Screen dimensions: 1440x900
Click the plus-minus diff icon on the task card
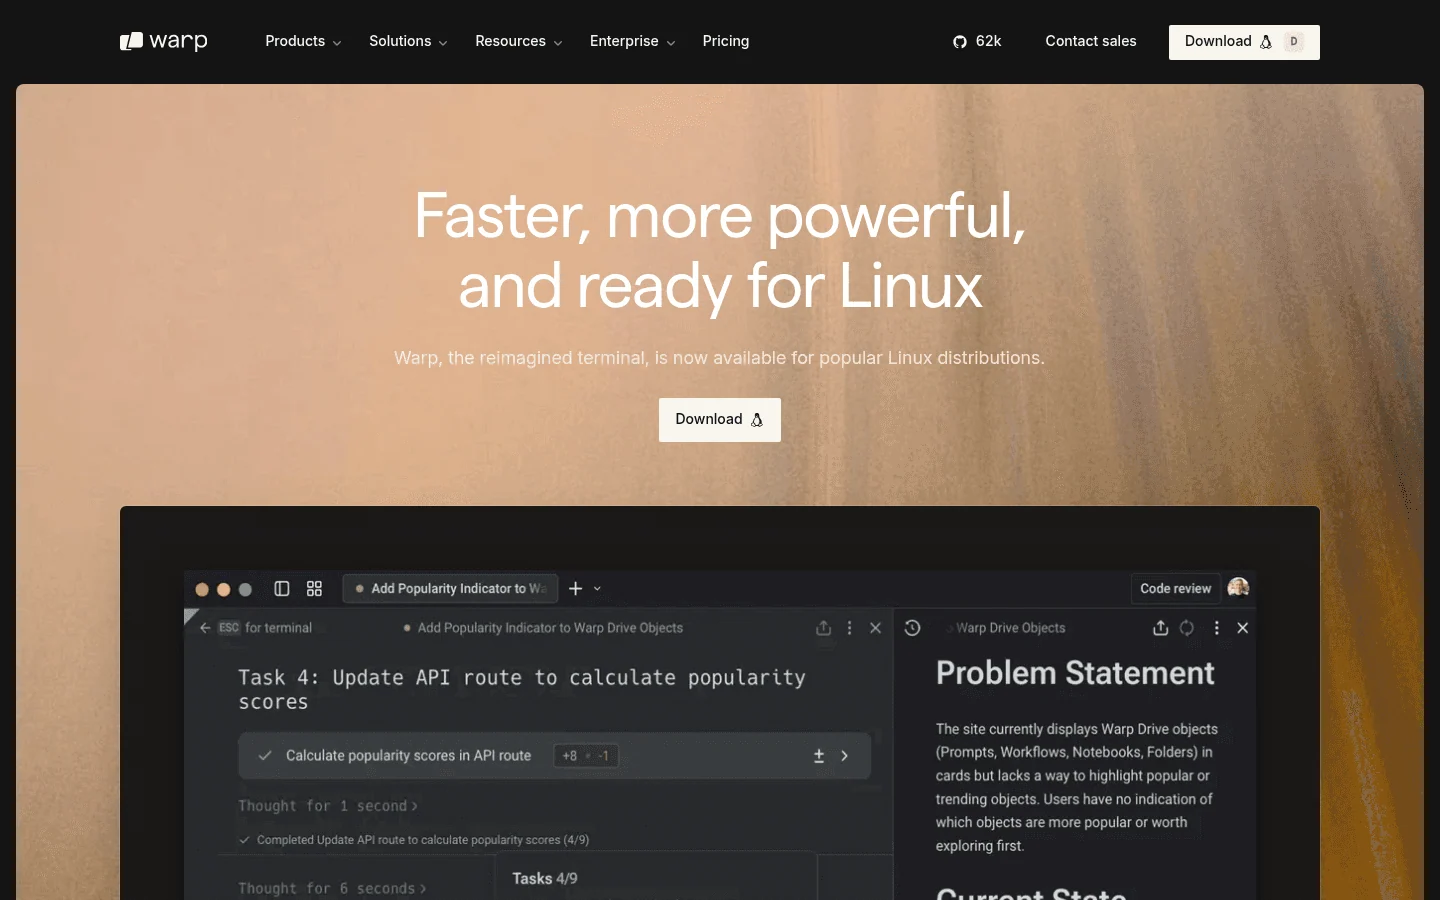pyautogui.click(x=819, y=756)
